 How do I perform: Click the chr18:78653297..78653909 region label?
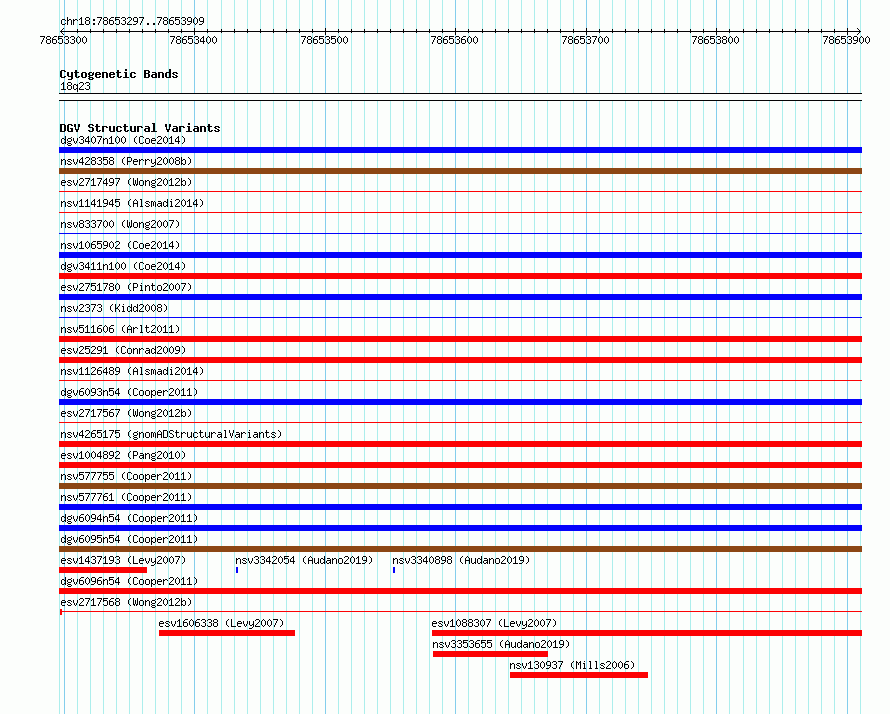pos(132,21)
